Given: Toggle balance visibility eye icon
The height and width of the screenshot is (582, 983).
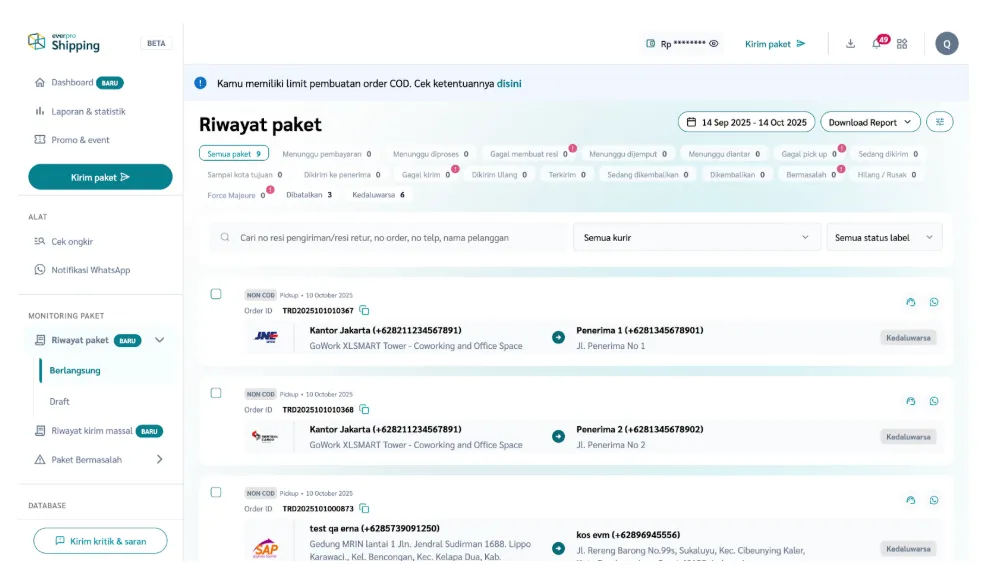Looking at the screenshot, I should (x=714, y=44).
